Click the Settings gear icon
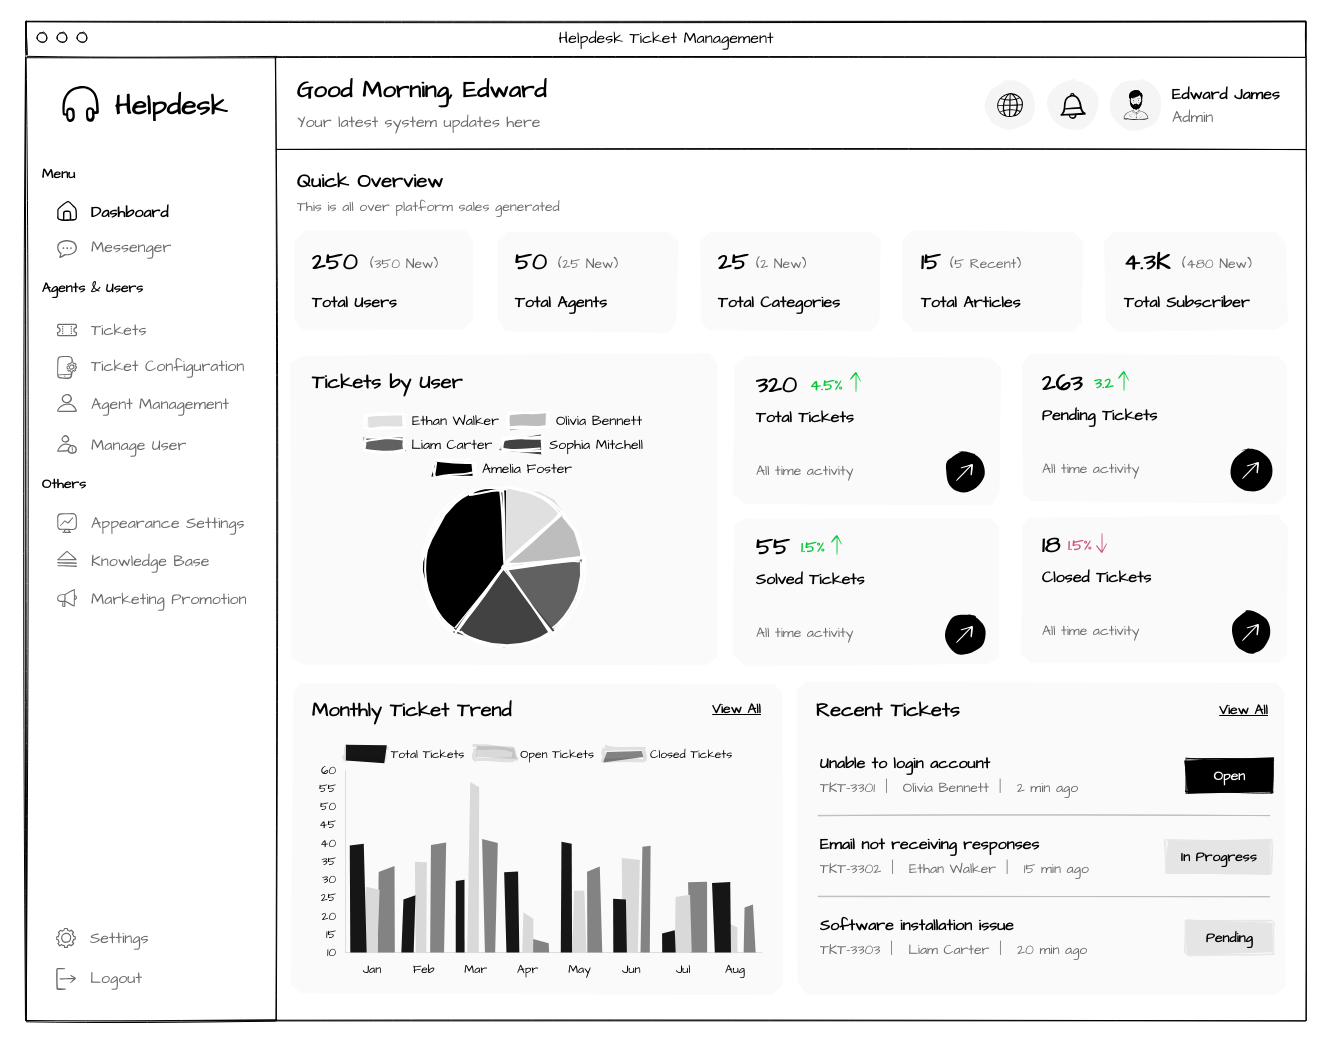This screenshot has width=1332, height=1042. coord(66,938)
